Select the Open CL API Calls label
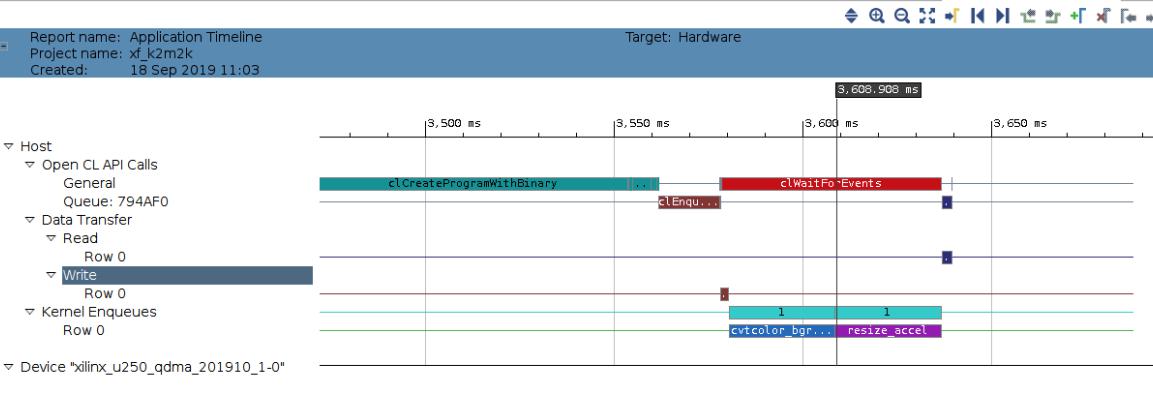The width and height of the screenshot is (1153, 400). 99,165
